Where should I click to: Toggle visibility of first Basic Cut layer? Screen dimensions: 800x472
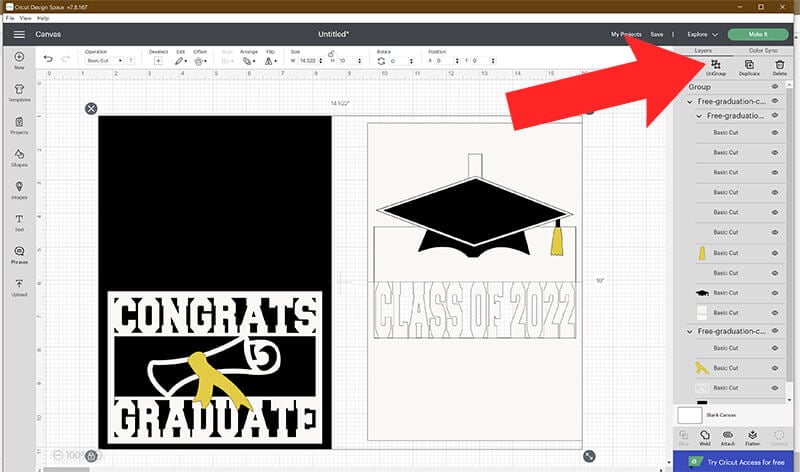[x=775, y=132]
